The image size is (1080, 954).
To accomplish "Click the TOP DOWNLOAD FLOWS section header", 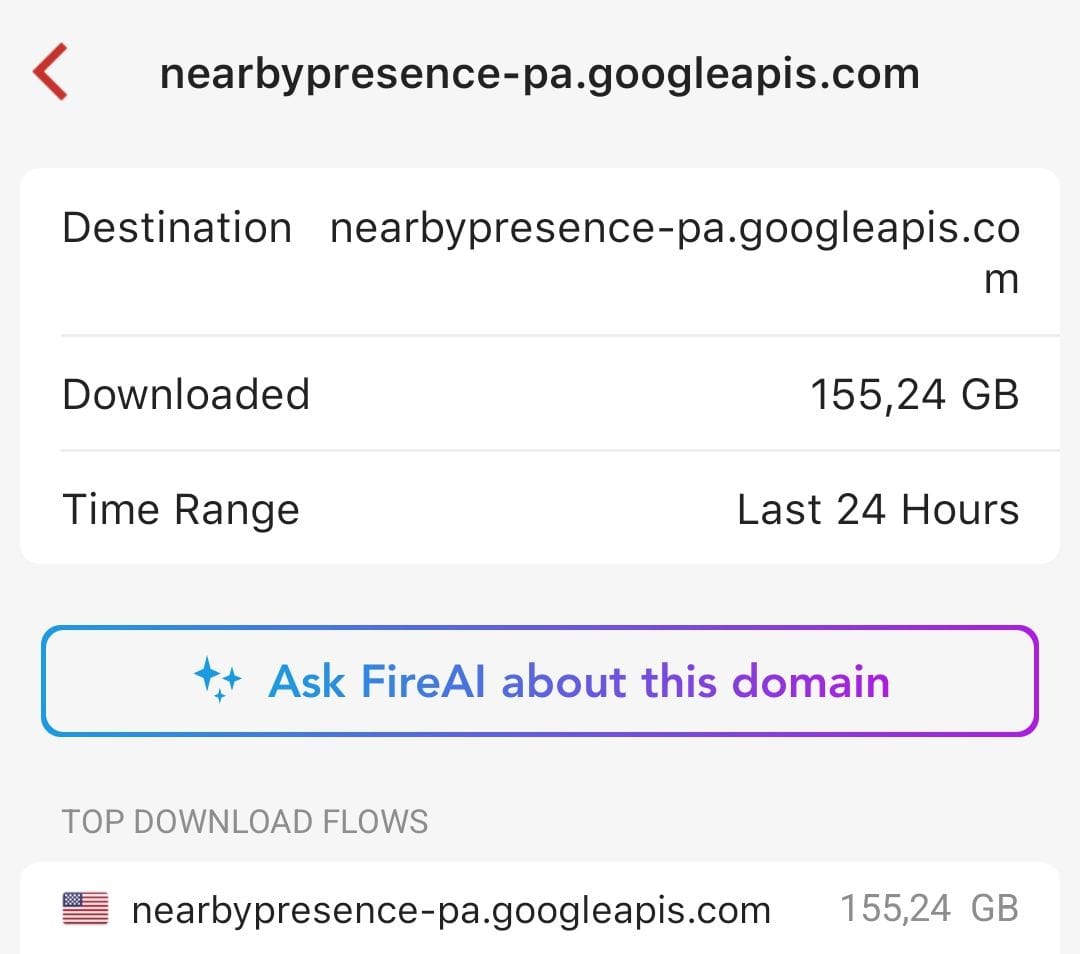I will click(245, 822).
